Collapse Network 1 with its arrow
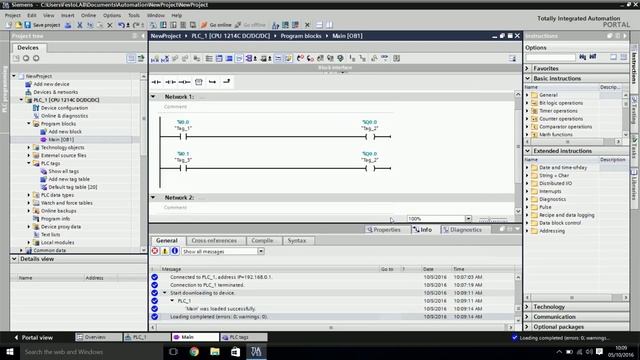This screenshot has width=640, height=360. 153,97
